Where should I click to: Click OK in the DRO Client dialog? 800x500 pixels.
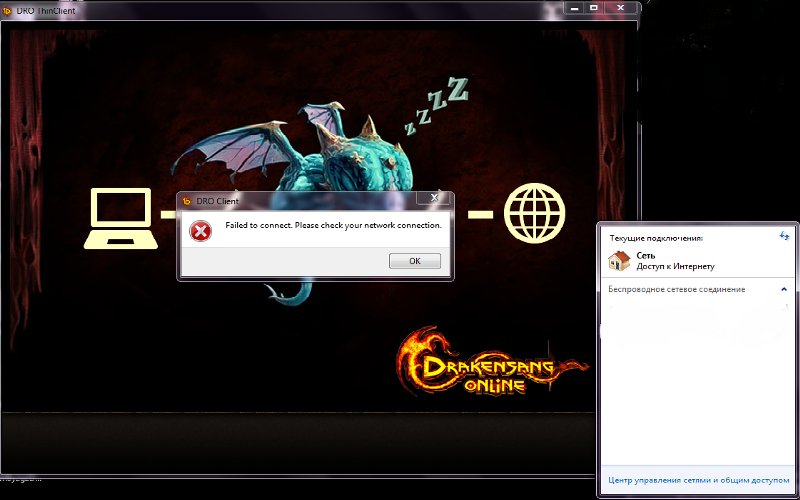tap(414, 261)
